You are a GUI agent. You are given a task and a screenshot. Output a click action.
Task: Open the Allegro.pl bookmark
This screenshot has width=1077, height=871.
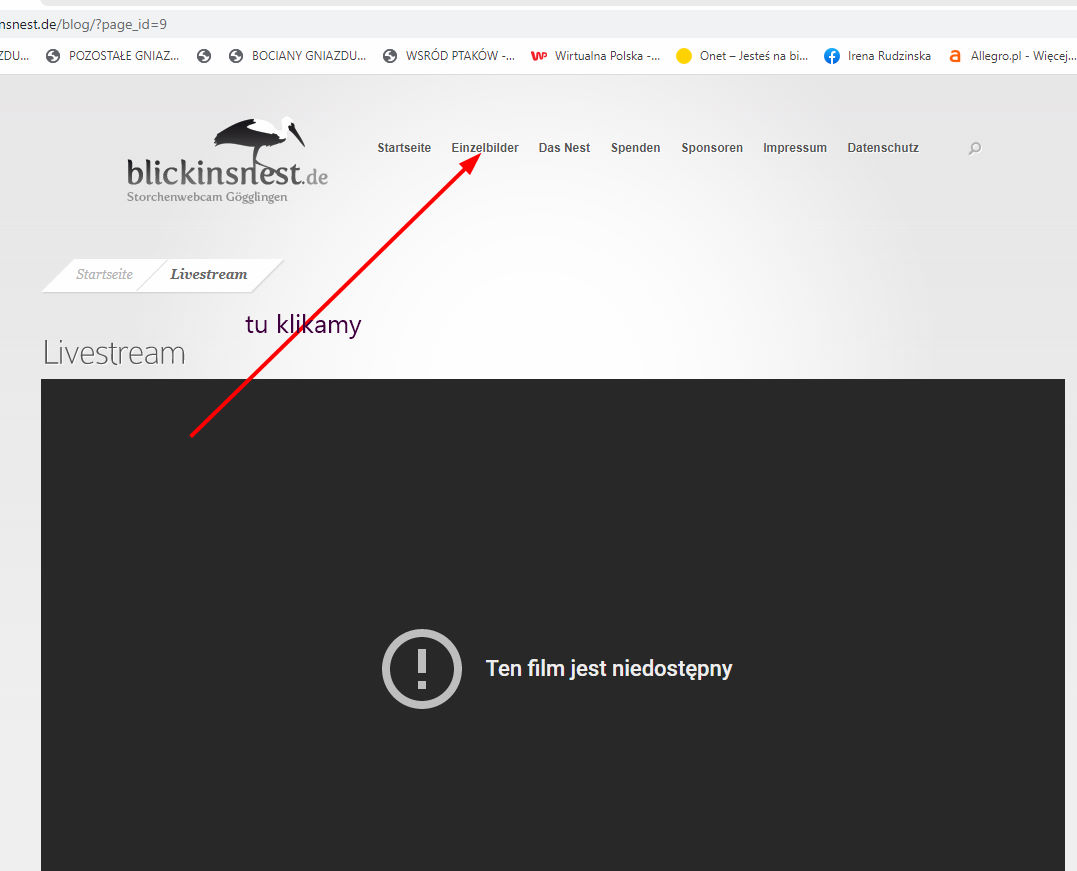tap(1012, 56)
